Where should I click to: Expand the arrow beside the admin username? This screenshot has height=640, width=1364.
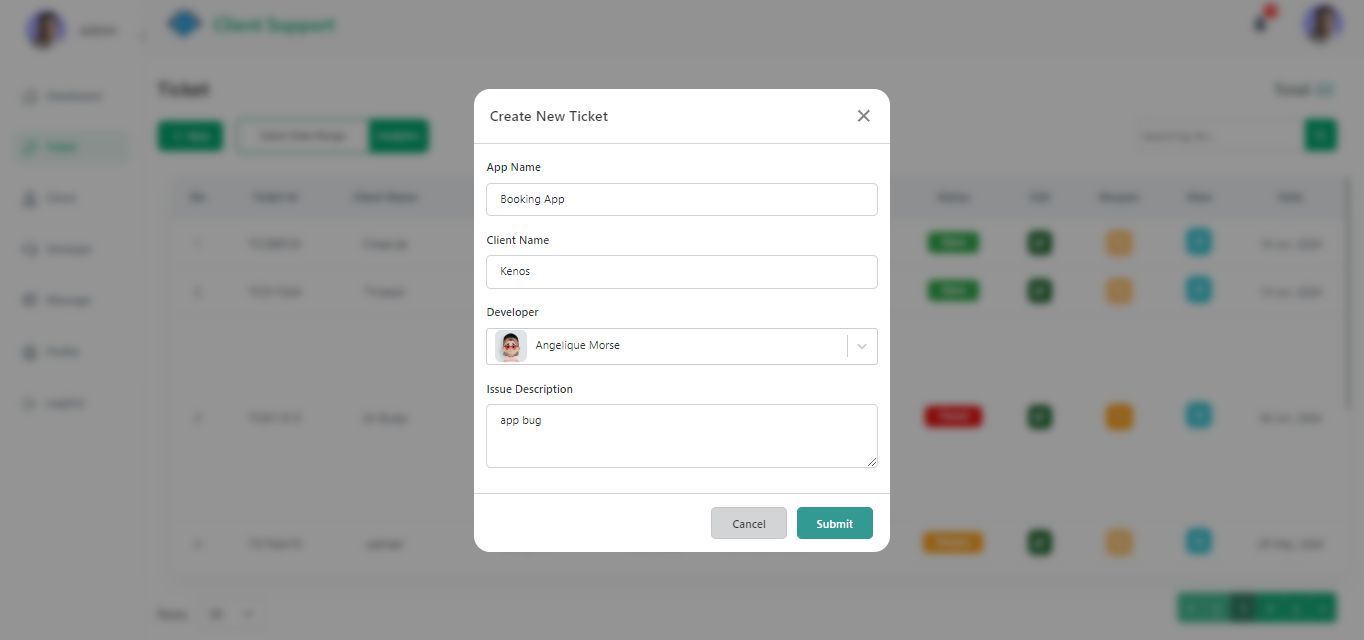coord(142,36)
